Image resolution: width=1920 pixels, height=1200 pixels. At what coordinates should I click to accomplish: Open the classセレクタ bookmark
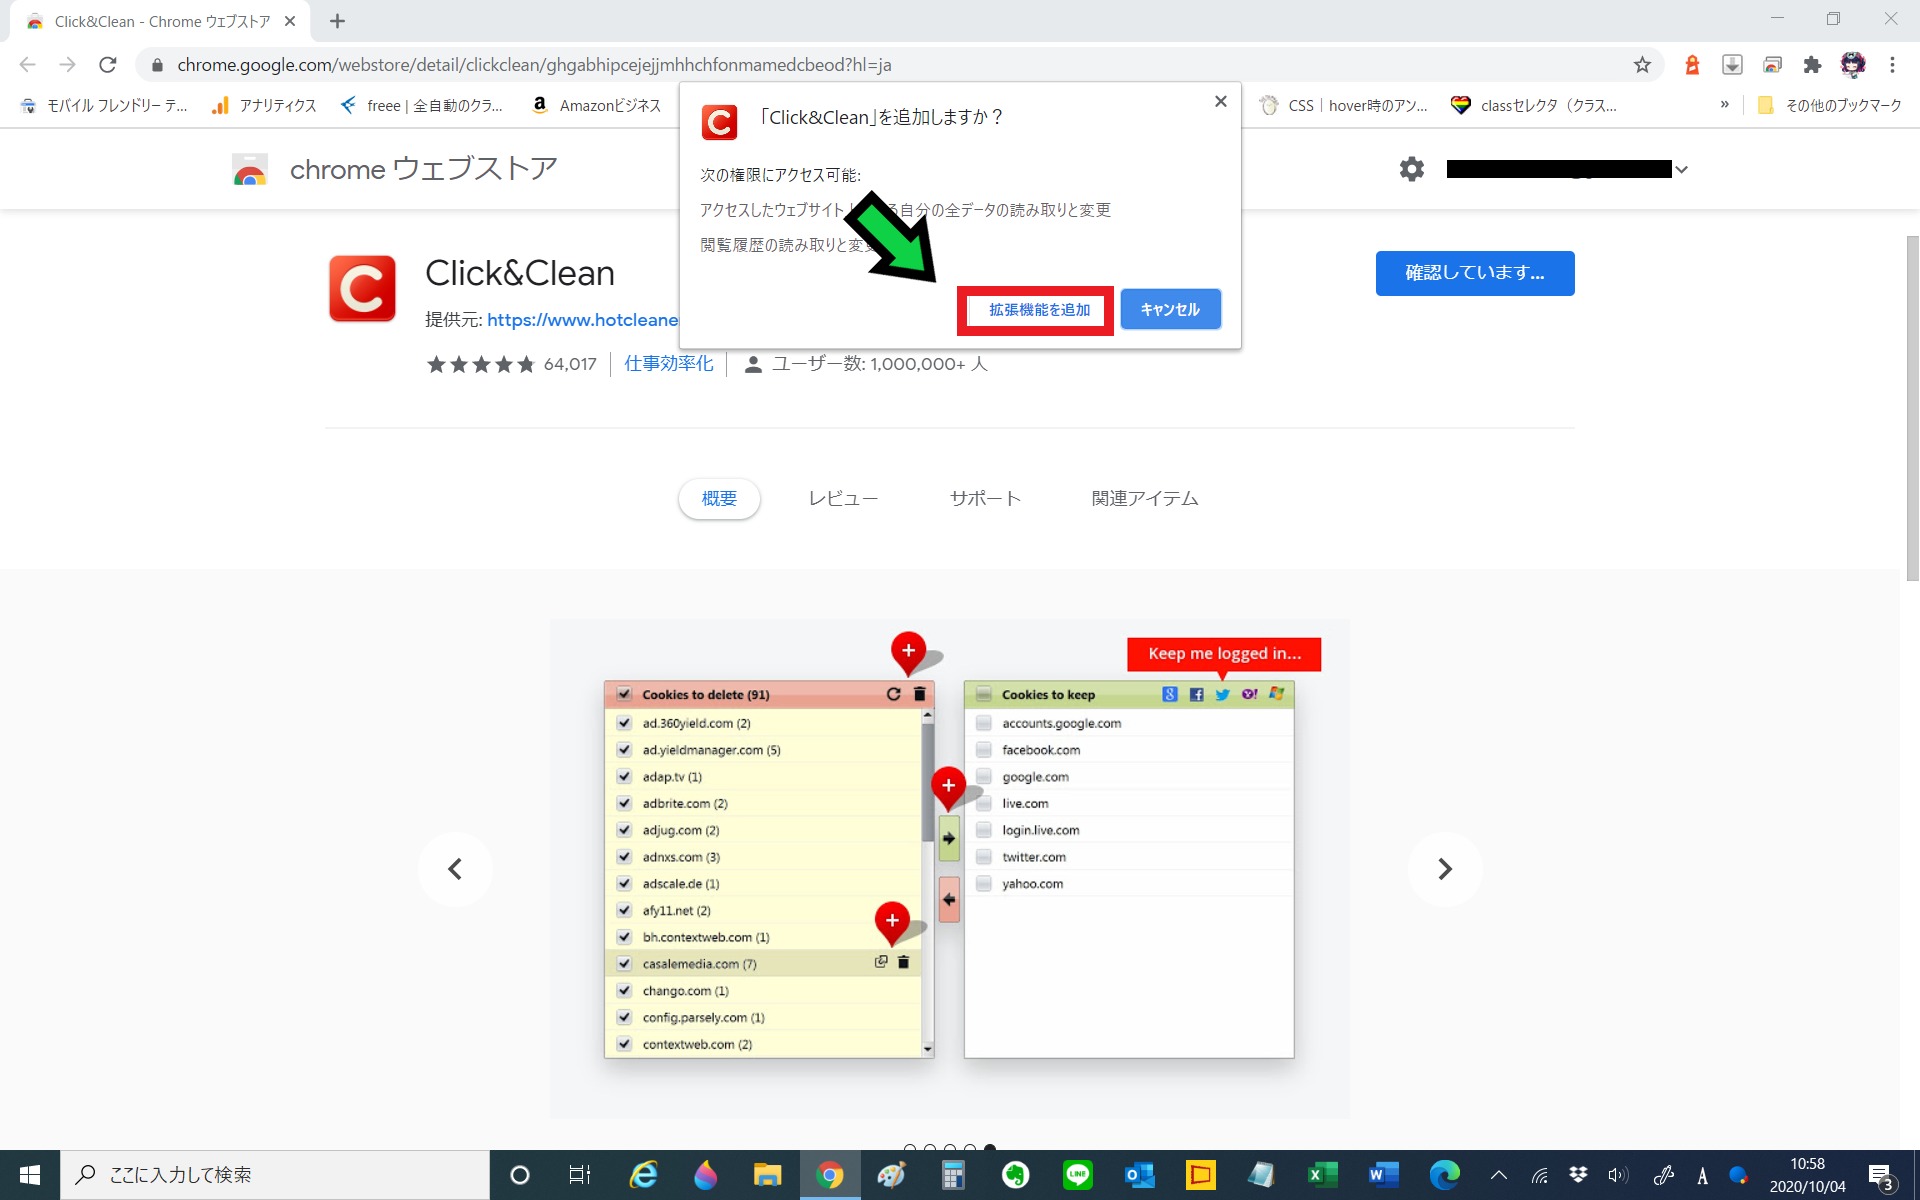coord(1534,105)
